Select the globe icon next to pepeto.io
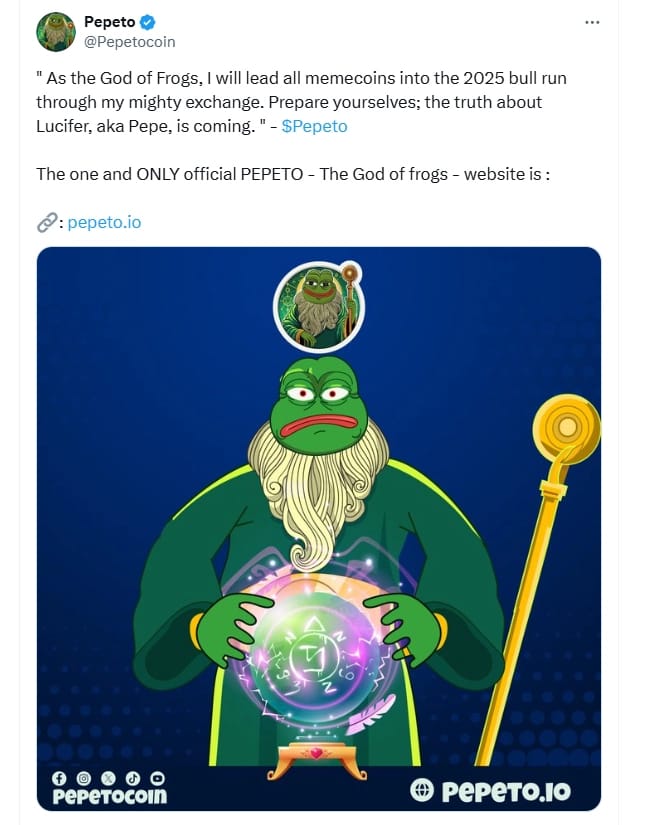The image size is (649, 825). [422, 788]
